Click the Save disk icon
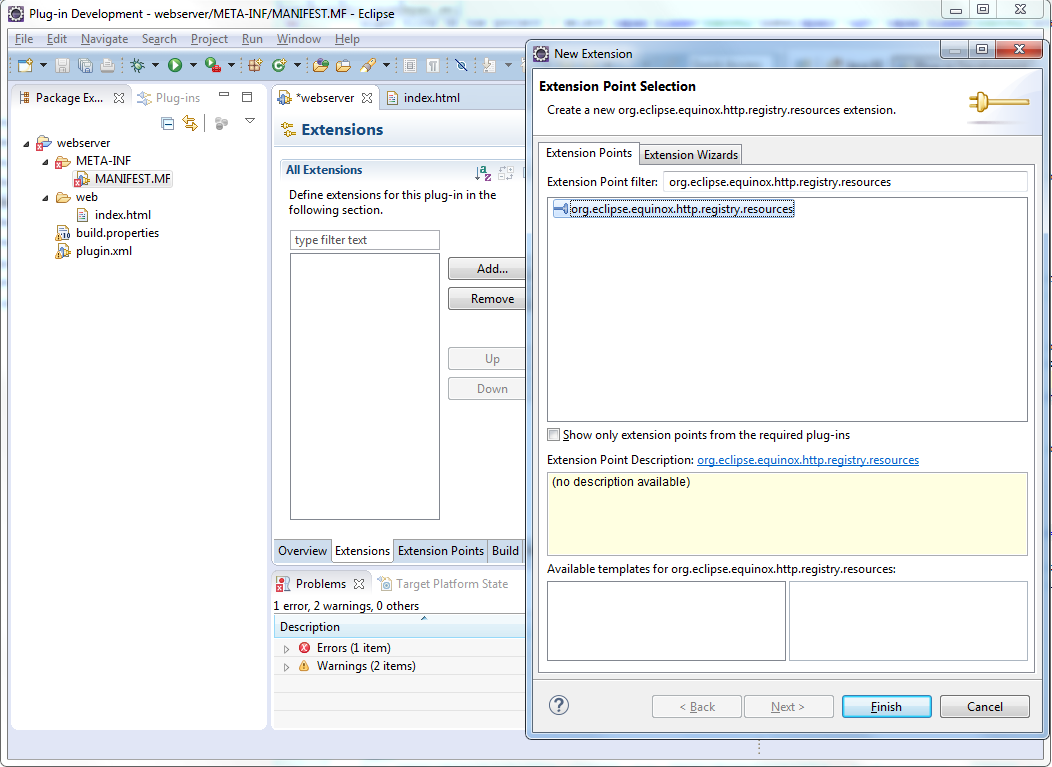Viewport: 1052px width, 767px height. point(62,65)
